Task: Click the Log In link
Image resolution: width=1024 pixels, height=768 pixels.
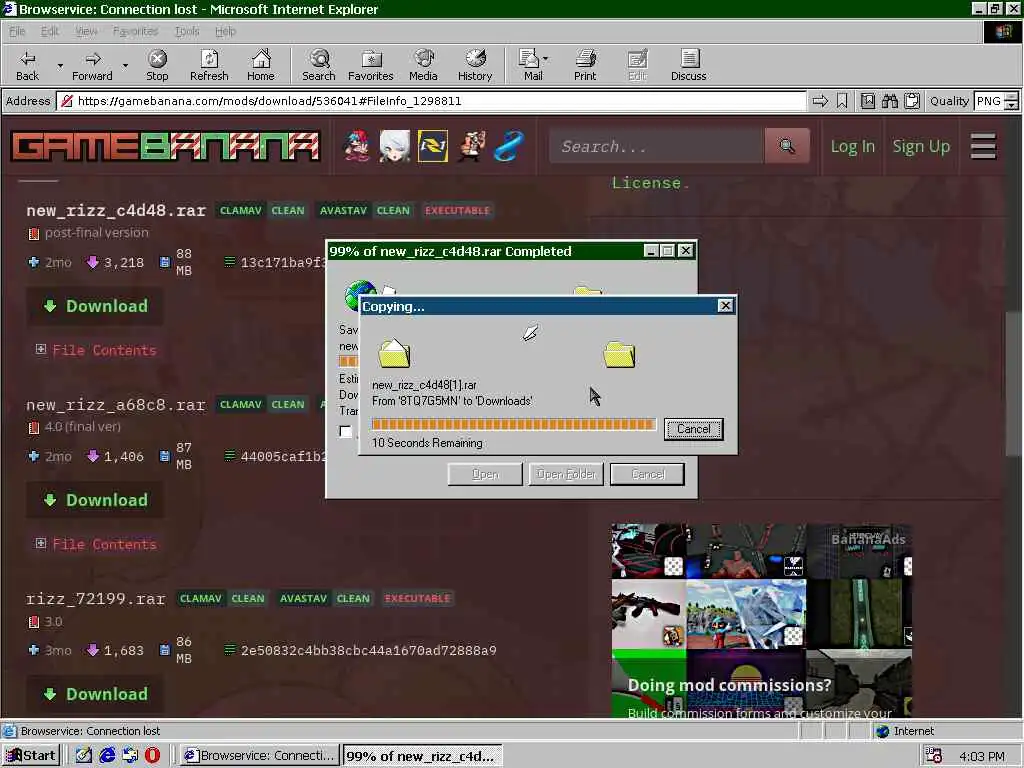Action: (x=852, y=146)
